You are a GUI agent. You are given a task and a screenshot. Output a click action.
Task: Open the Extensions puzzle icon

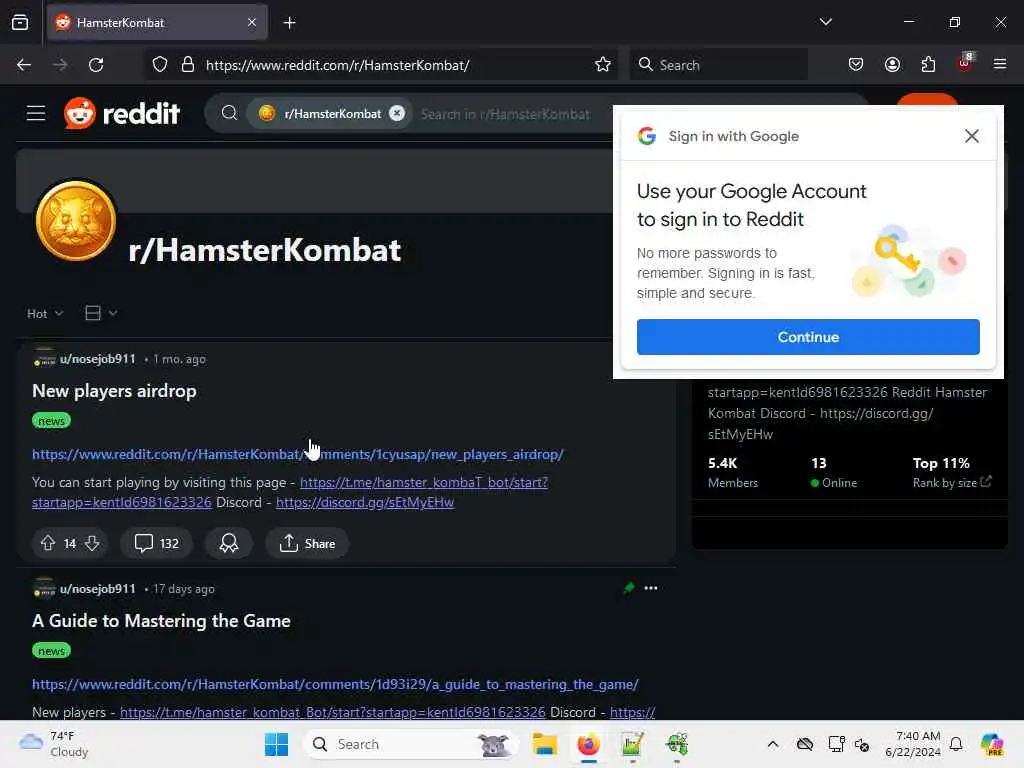coord(928,65)
